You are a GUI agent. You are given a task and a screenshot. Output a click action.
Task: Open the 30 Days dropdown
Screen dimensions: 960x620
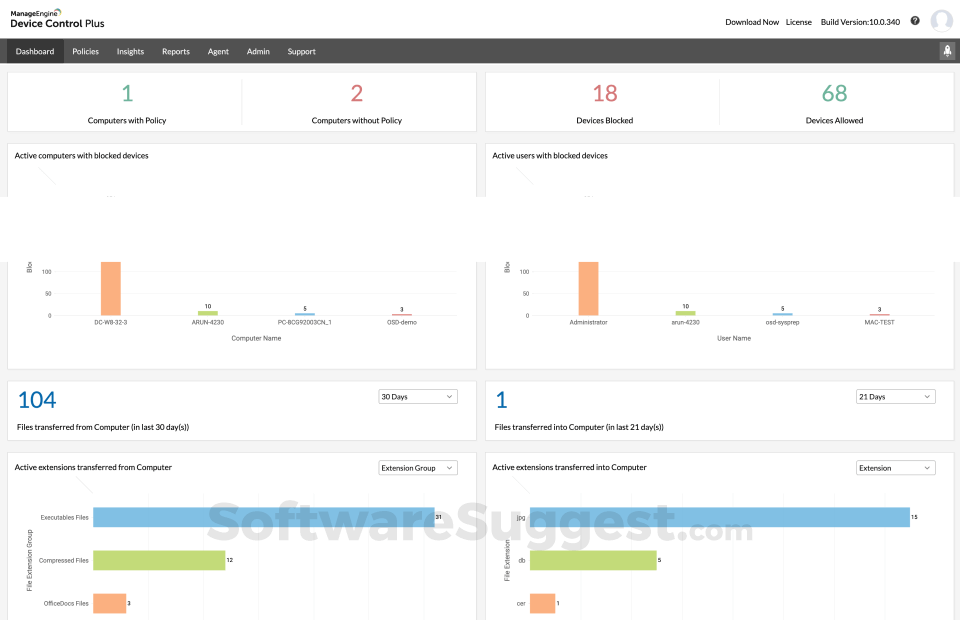[417, 396]
